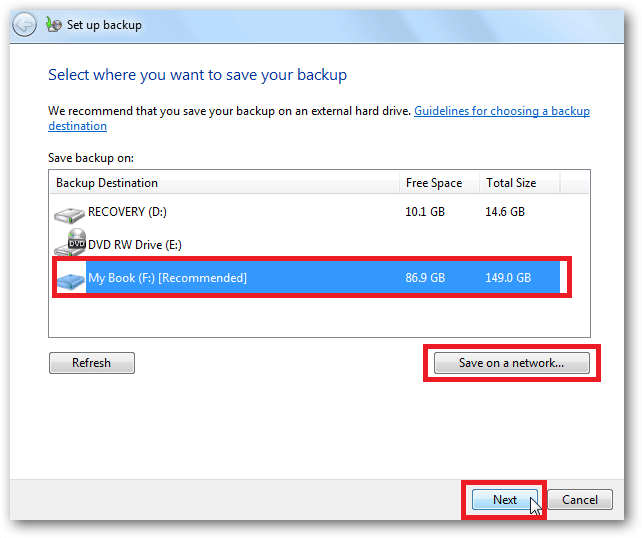The height and width of the screenshot is (538, 642).
Task: Click the 14.6 GB total size value
Action: click(505, 212)
